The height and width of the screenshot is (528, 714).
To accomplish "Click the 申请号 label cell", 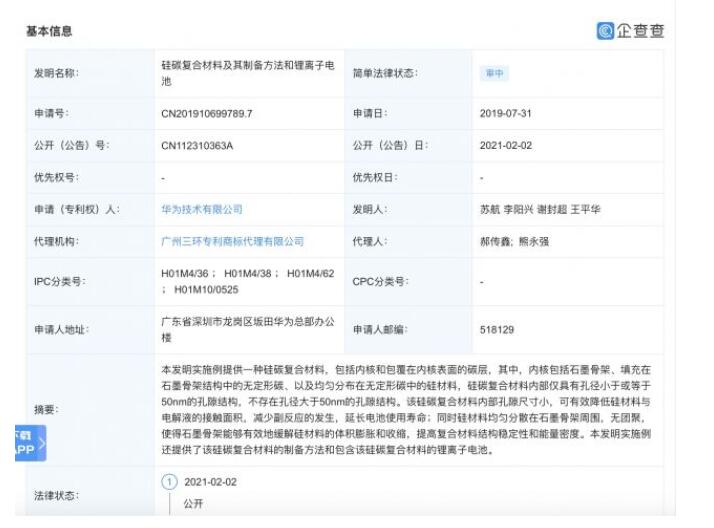I will coord(90,114).
